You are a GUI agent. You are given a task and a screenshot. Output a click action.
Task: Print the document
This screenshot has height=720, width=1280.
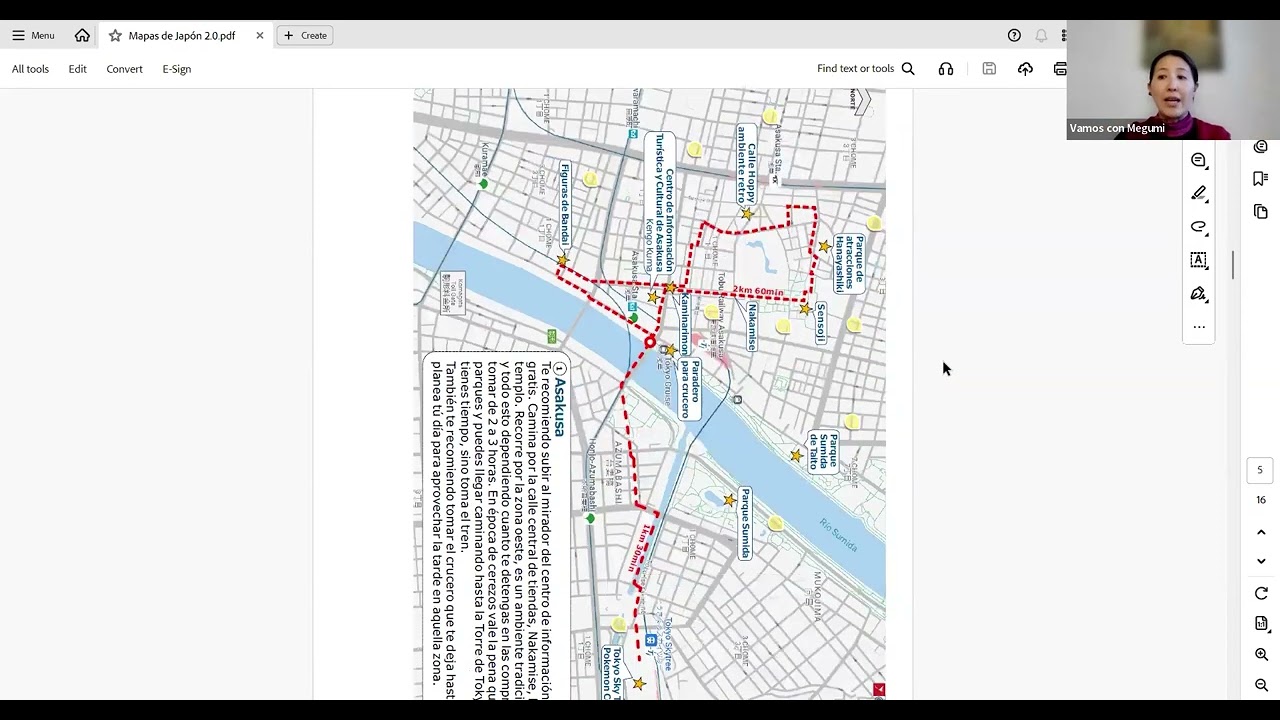[x=1059, y=69]
